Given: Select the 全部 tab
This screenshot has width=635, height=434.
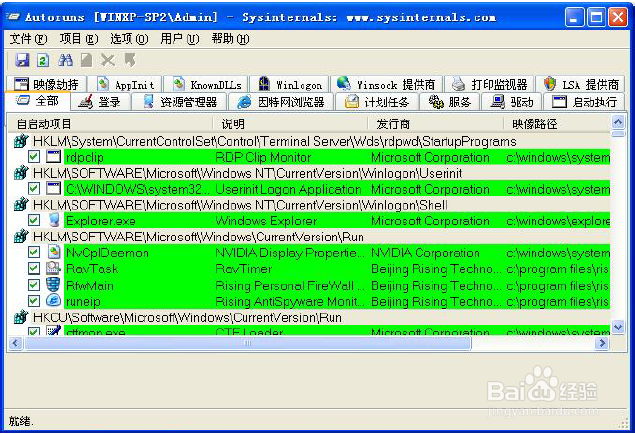Looking at the screenshot, I should [38, 101].
